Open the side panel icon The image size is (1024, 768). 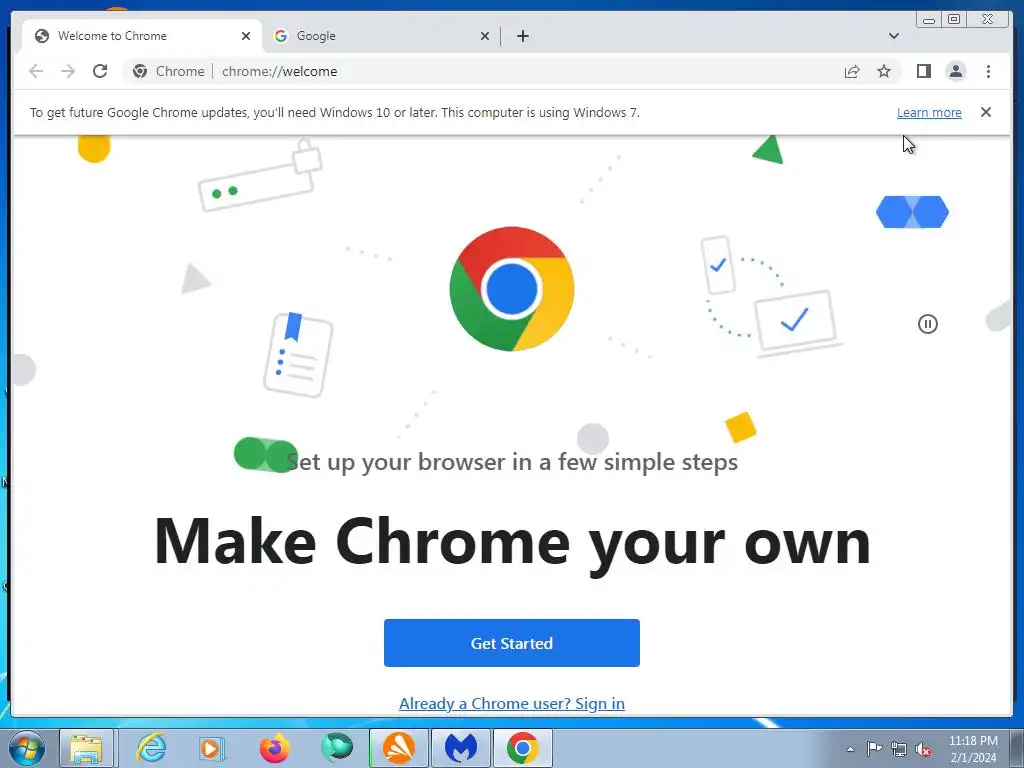pos(923,71)
